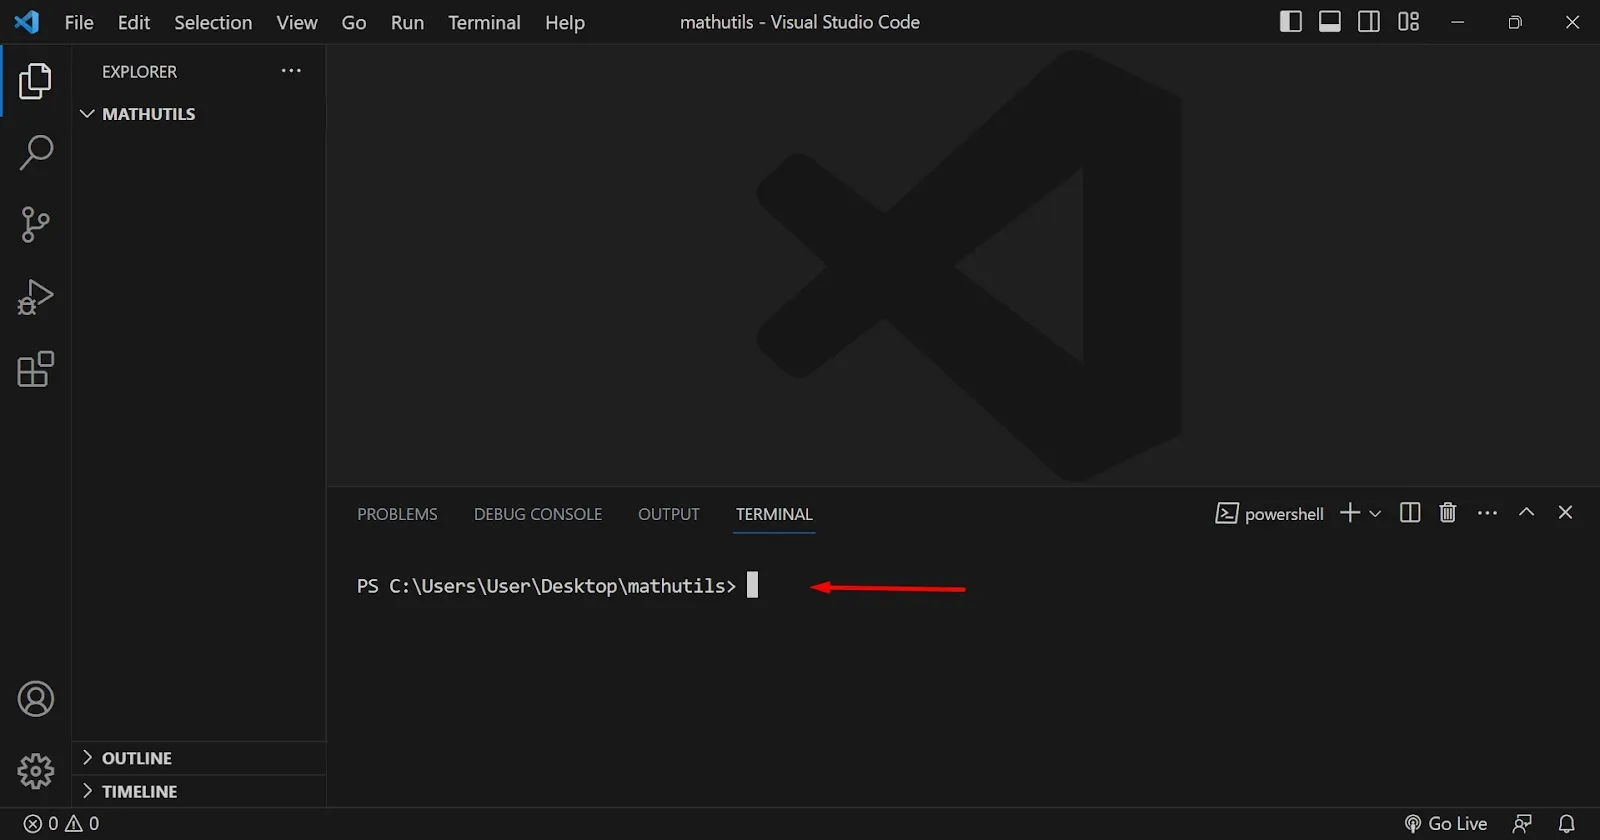The image size is (1600, 840).
Task: Open the Search view icon
Action: point(36,153)
